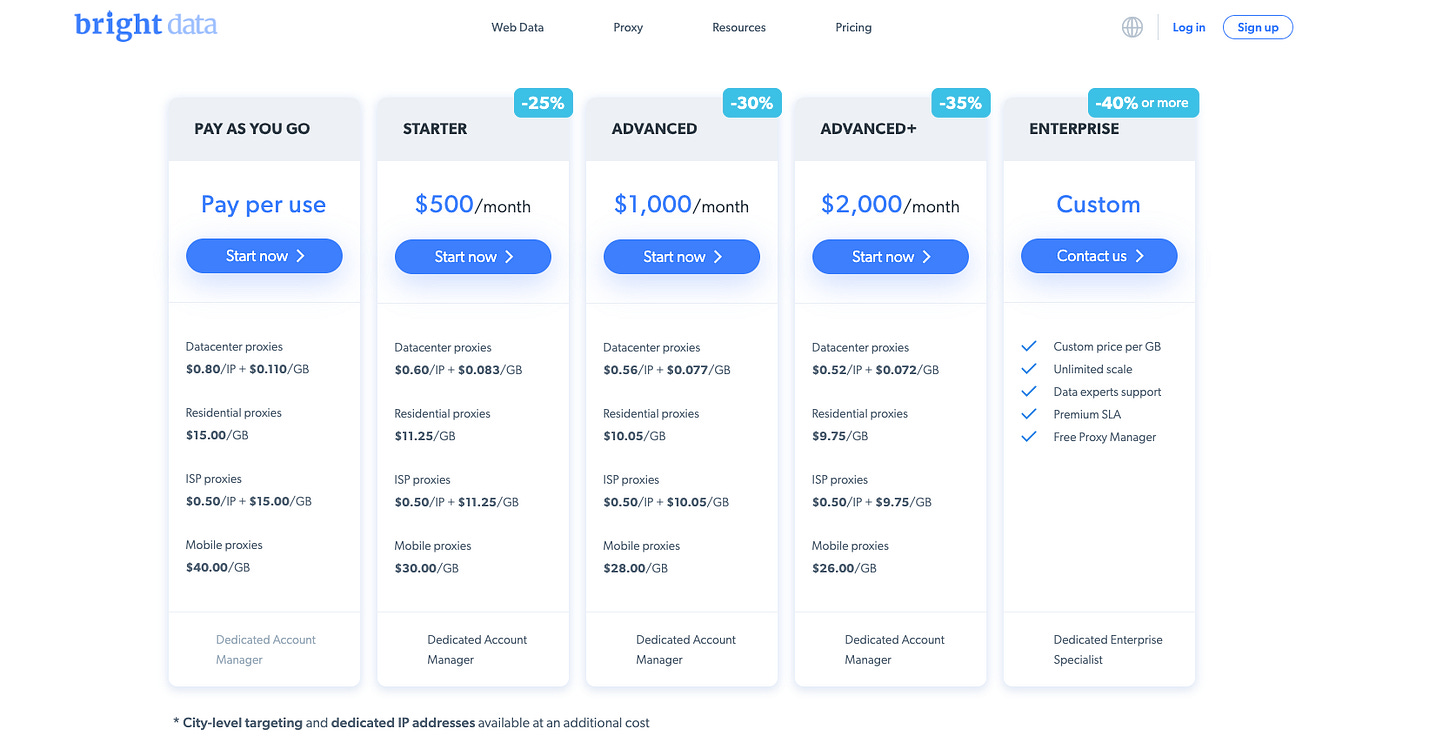The image size is (1456, 737).
Task: Click the Premium SLA feature text
Action: (1089, 414)
